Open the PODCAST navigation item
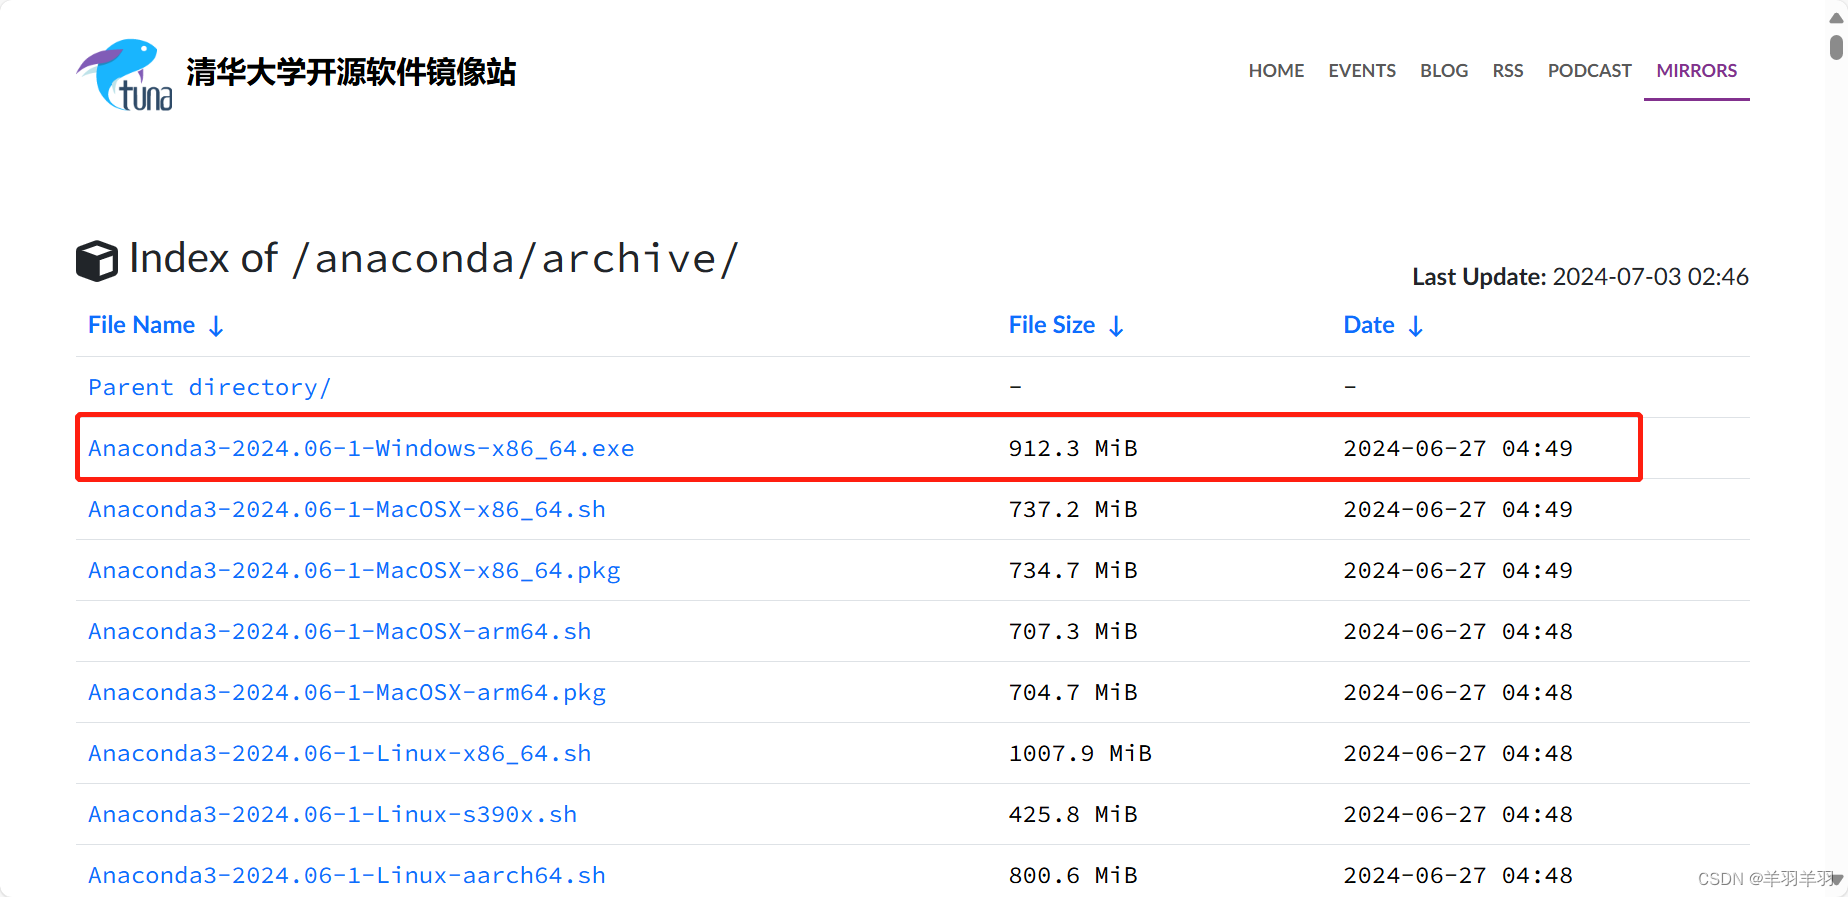 tap(1590, 71)
